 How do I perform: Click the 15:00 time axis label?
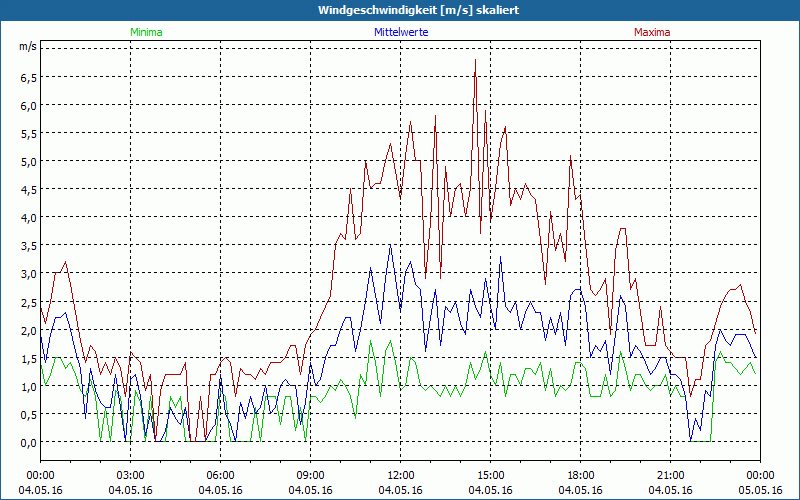click(490, 475)
